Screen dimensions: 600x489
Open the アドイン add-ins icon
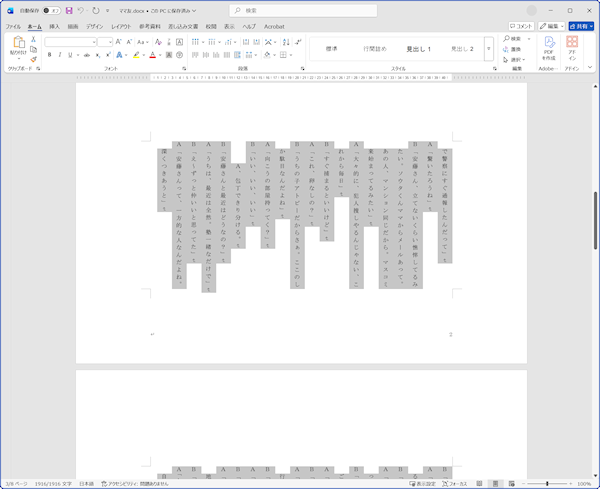coord(572,47)
